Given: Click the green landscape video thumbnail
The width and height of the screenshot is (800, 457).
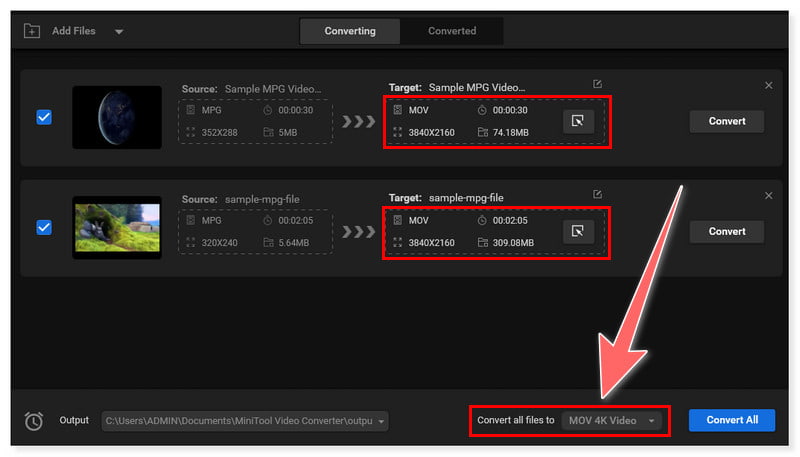Looking at the screenshot, I should (x=117, y=228).
